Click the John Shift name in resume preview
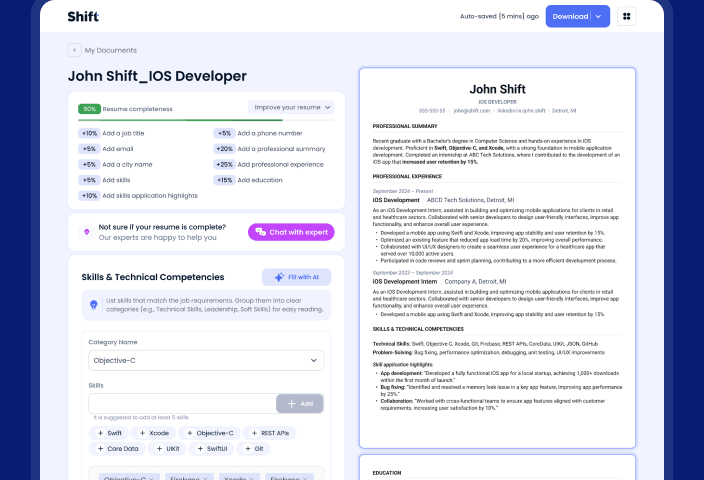Screen dimensions: 704x480 pyautogui.click(x=497, y=89)
